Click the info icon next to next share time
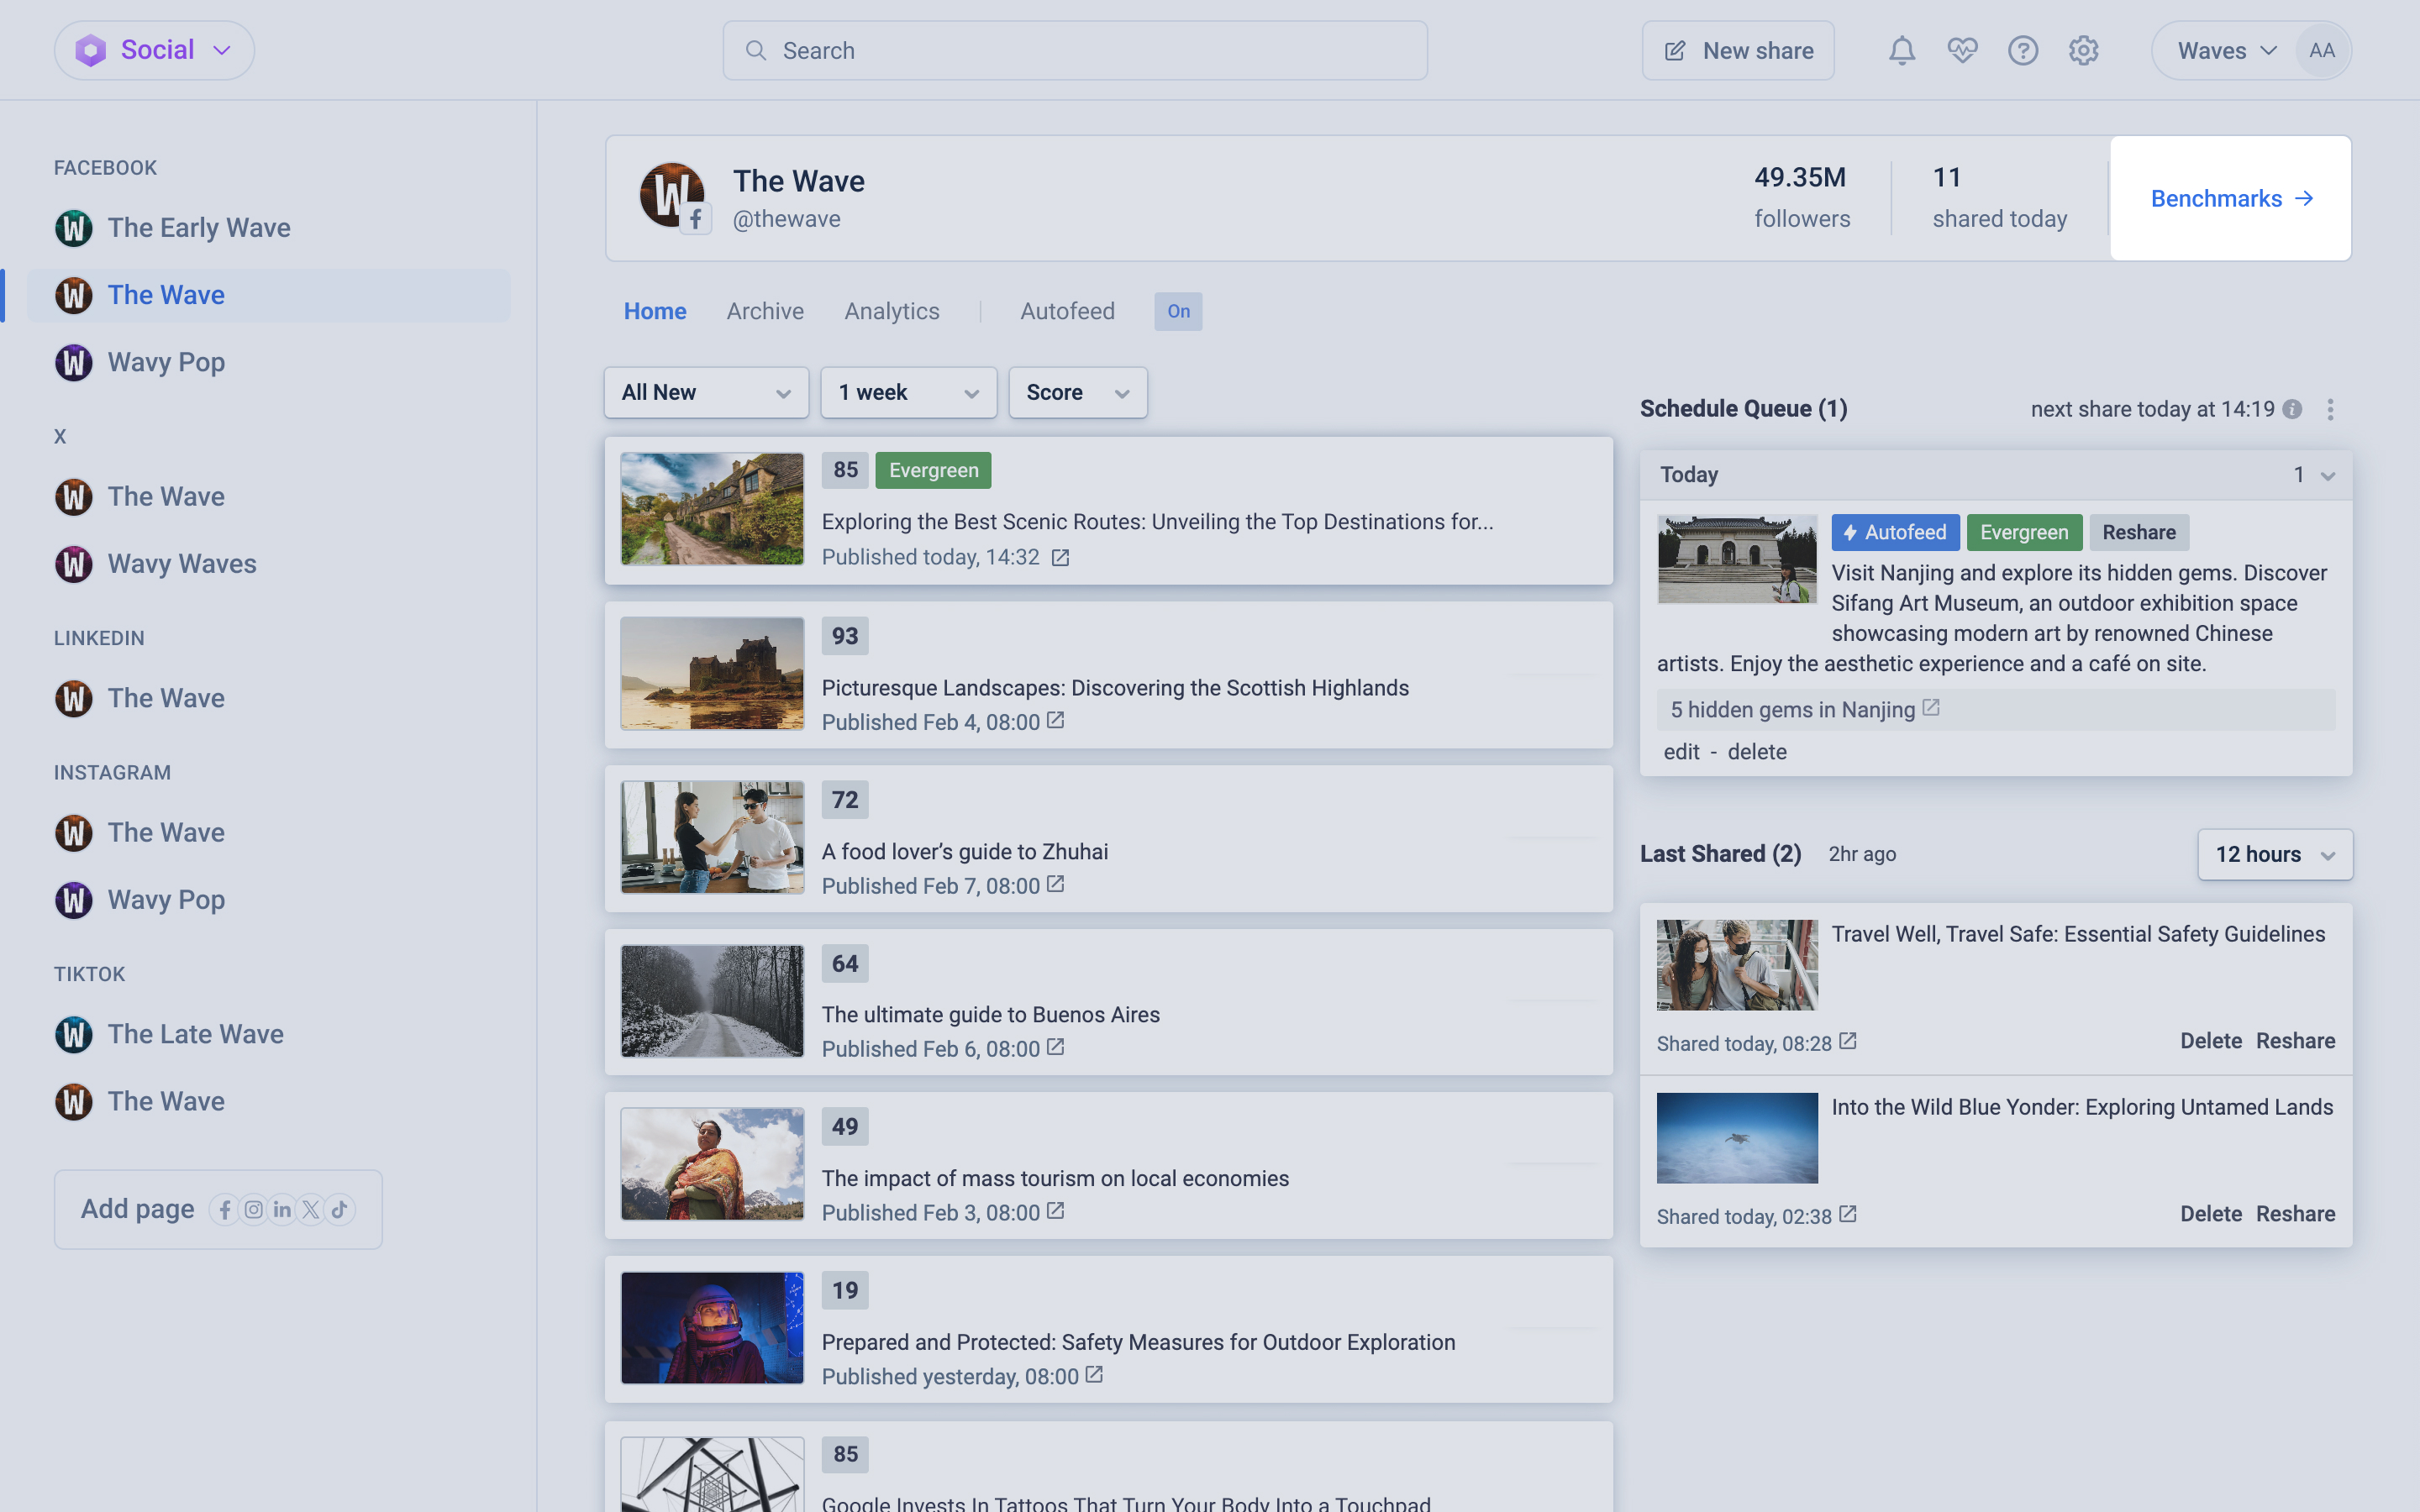Viewport: 2420px width, 1512px height. 2293,409
